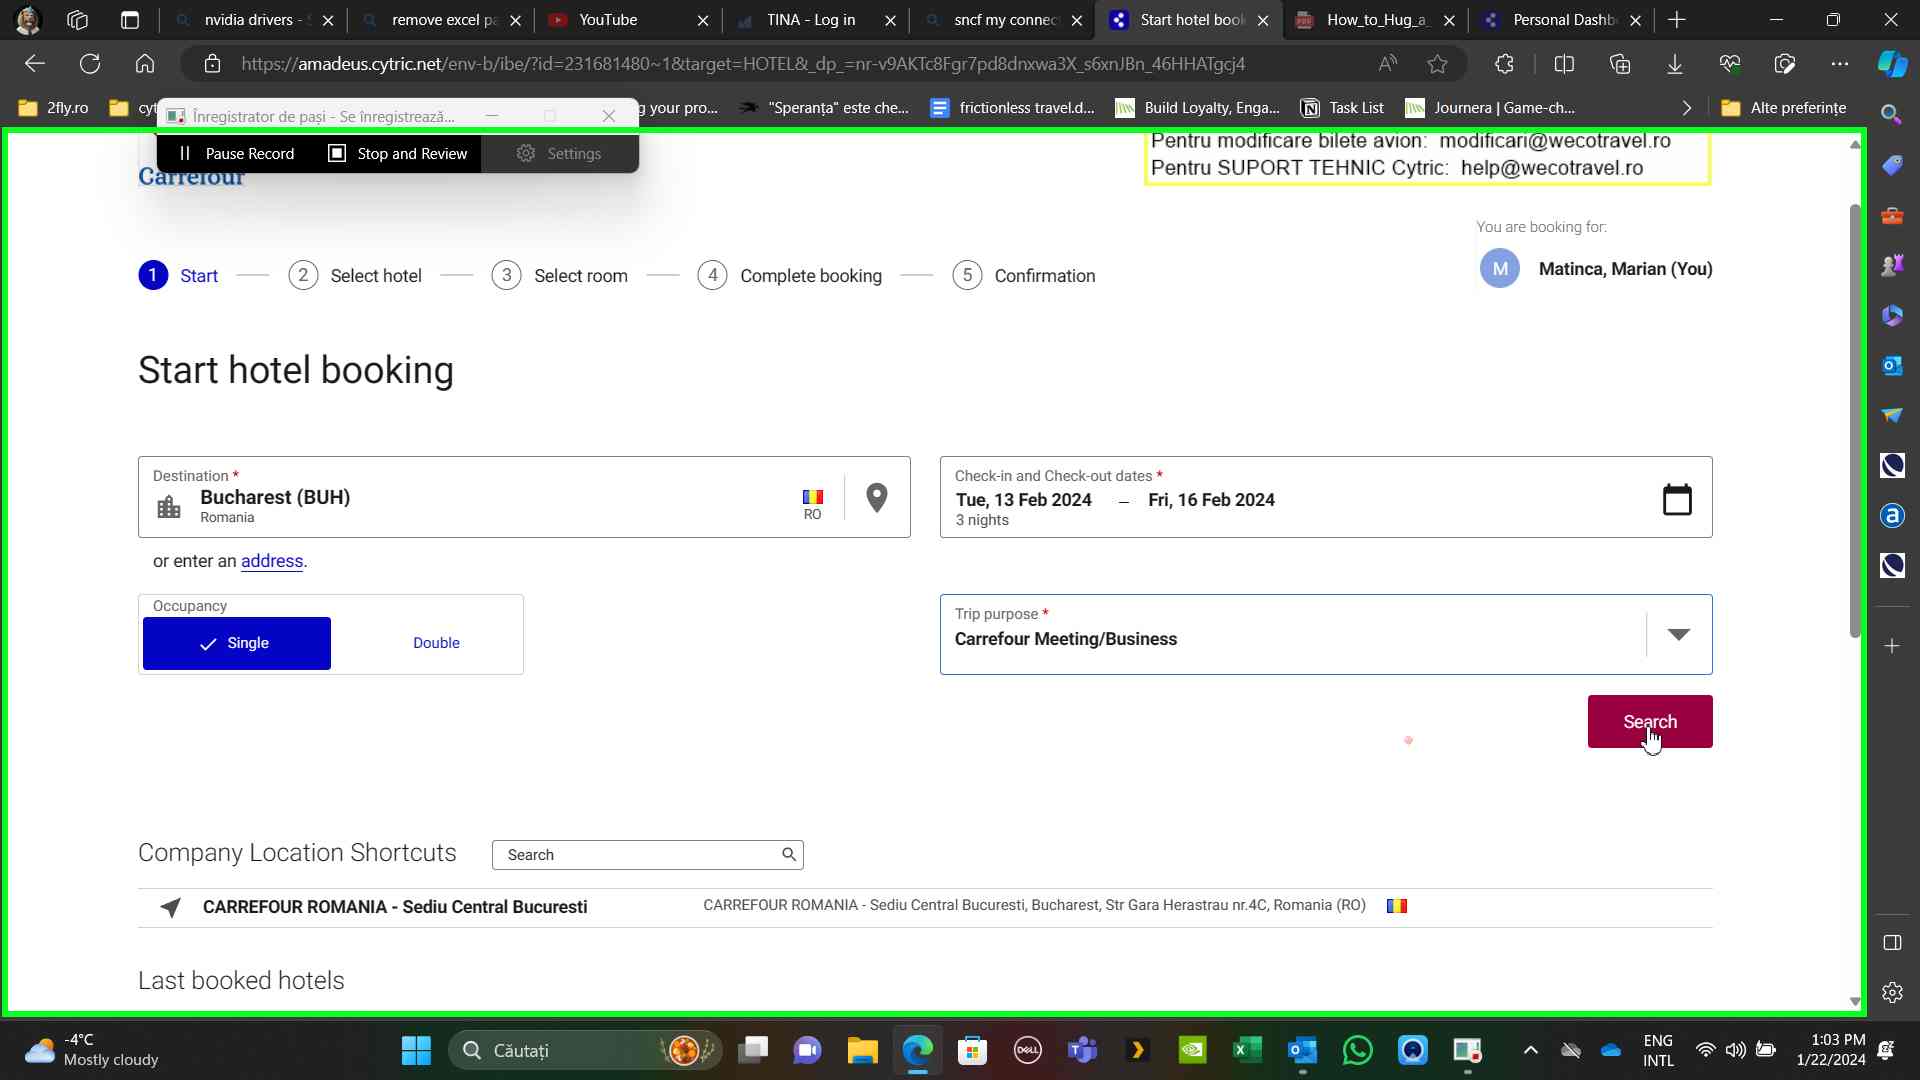
Task: Open Alte preferințe favorites folder
Action: 1784,108
